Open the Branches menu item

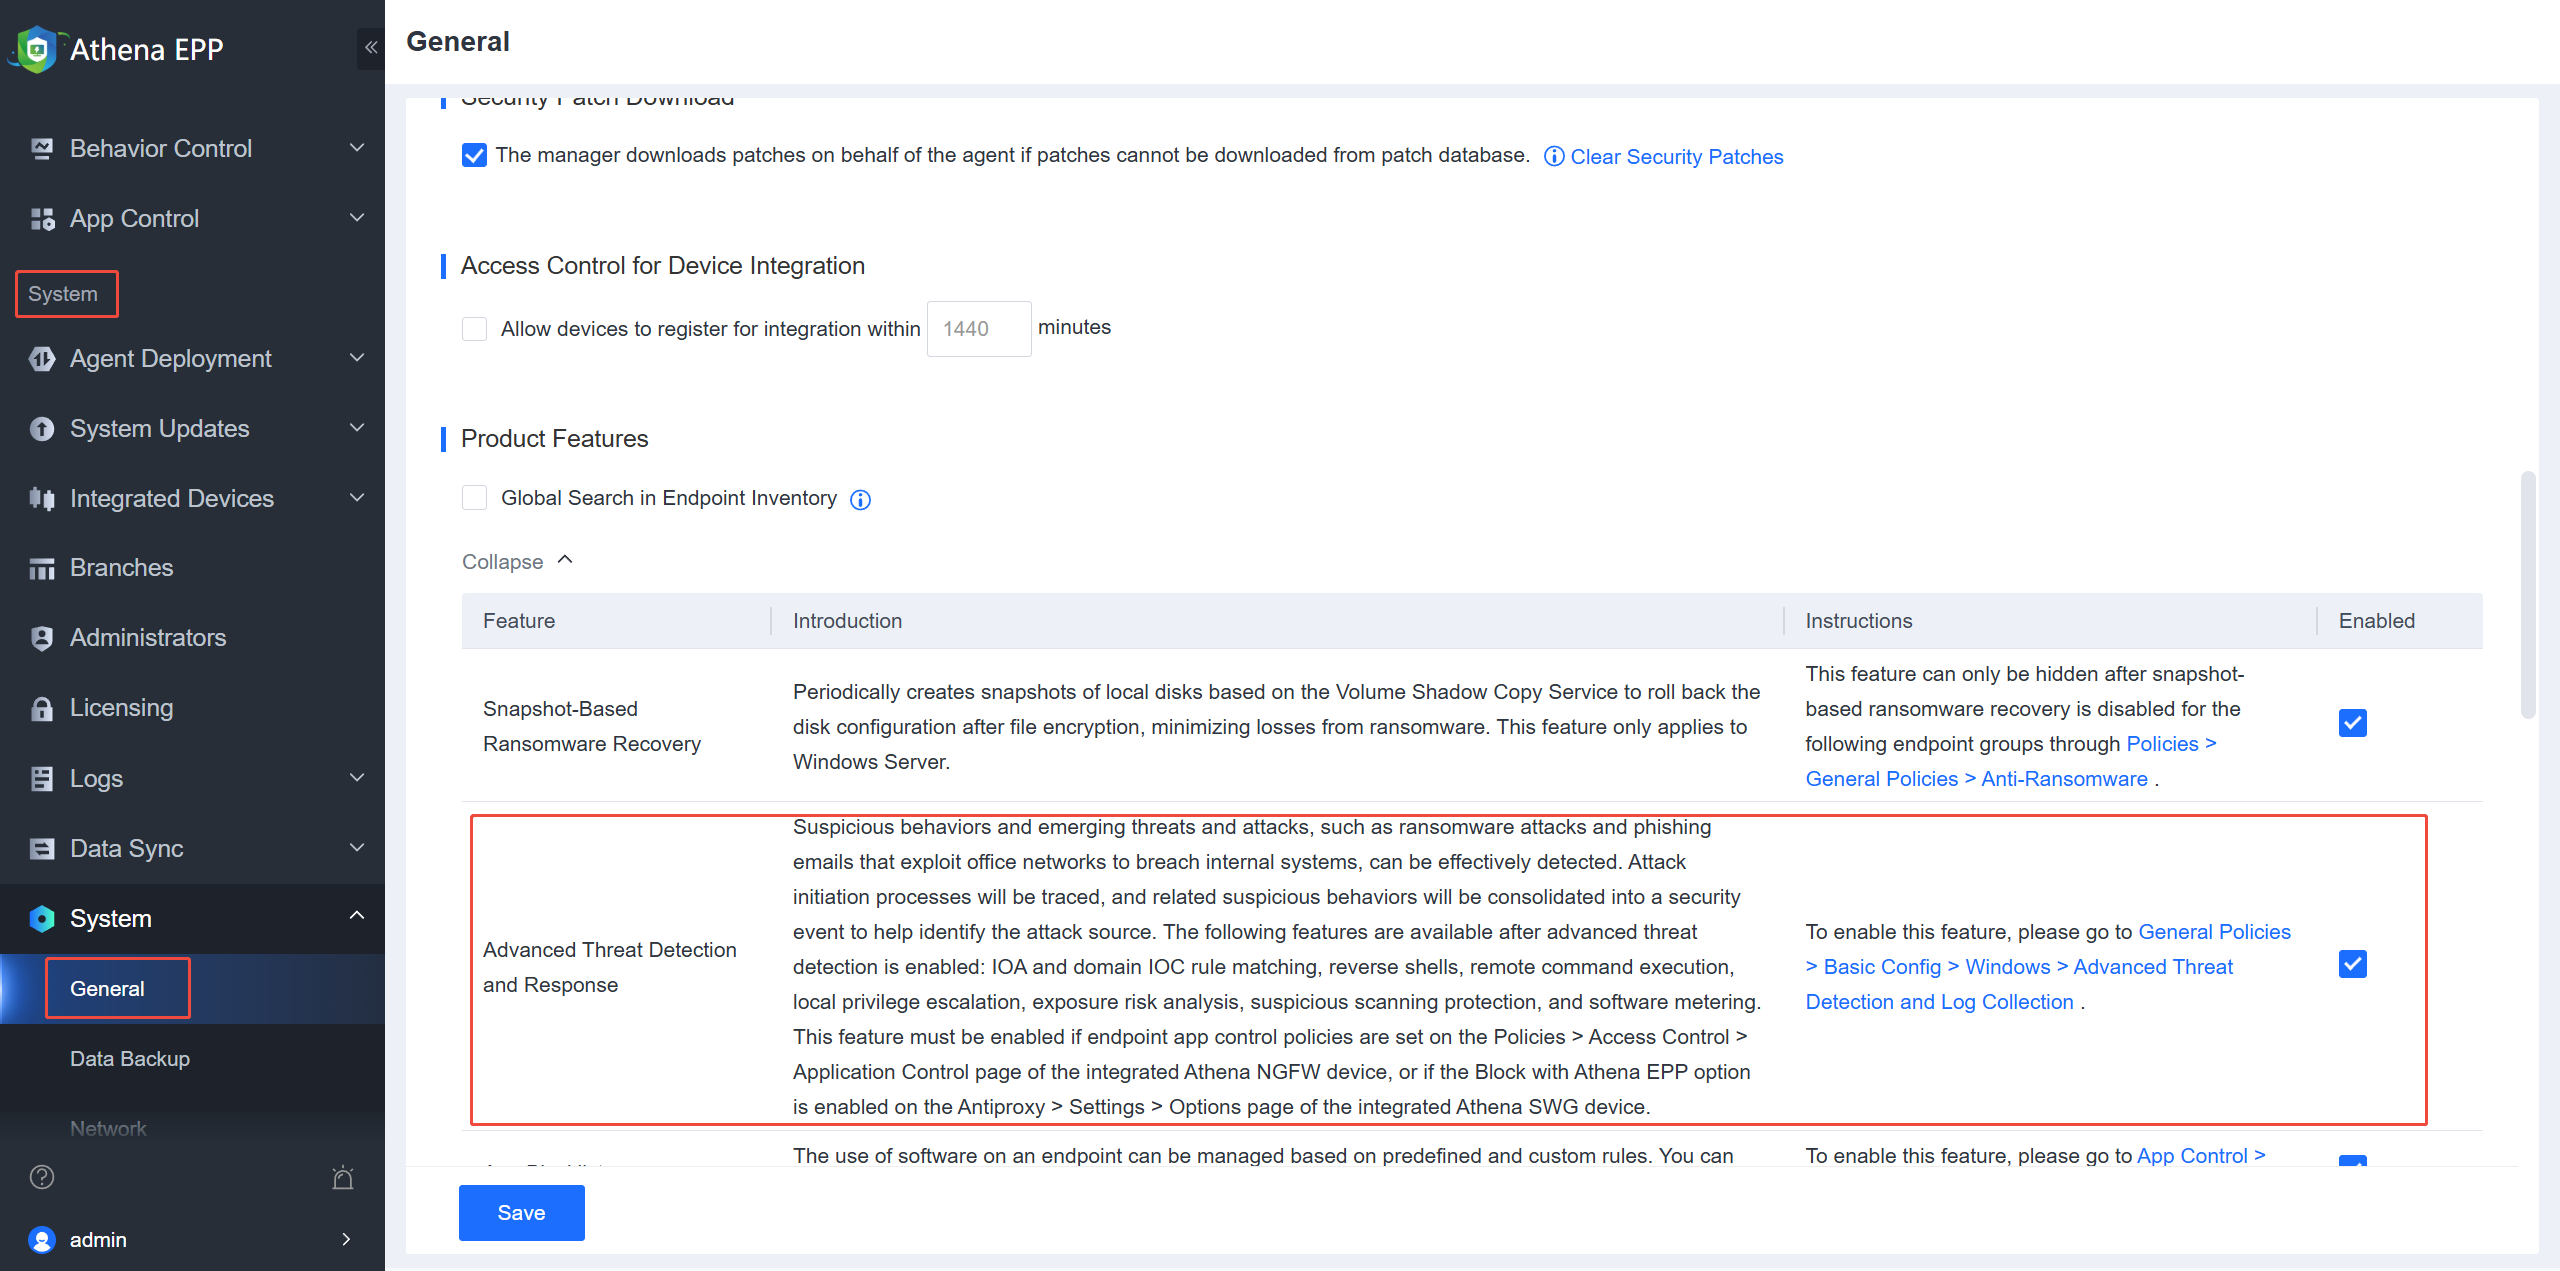point(192,568)
